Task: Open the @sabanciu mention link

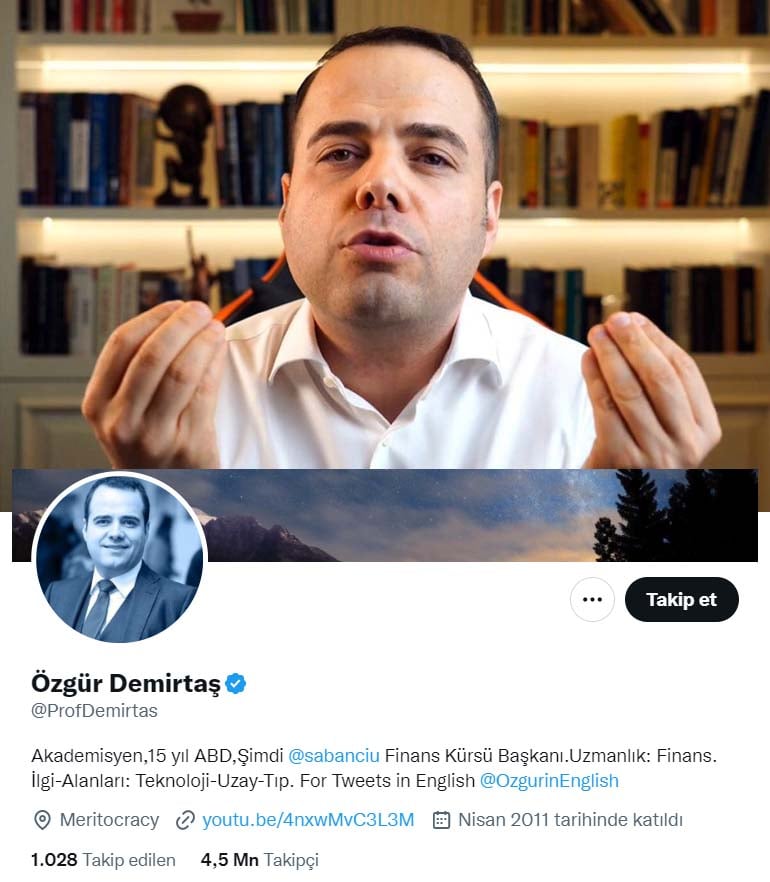Action: (334, 755)
